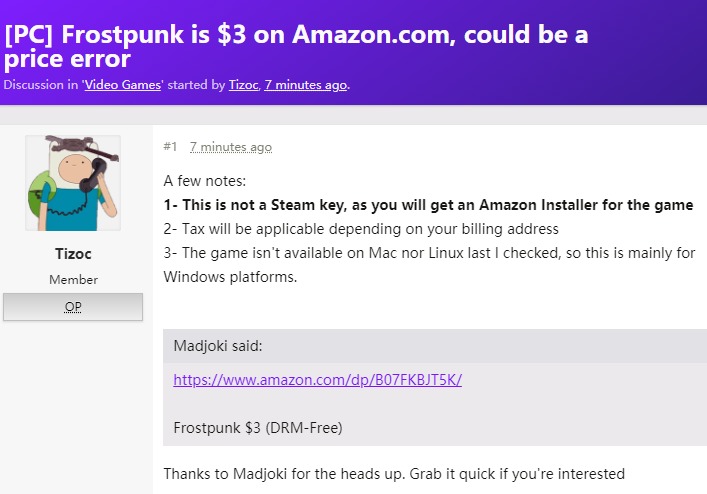Click the note about Mac and Linux availability
Viewport: 707px width, 494px height.
tap(429, 264)
